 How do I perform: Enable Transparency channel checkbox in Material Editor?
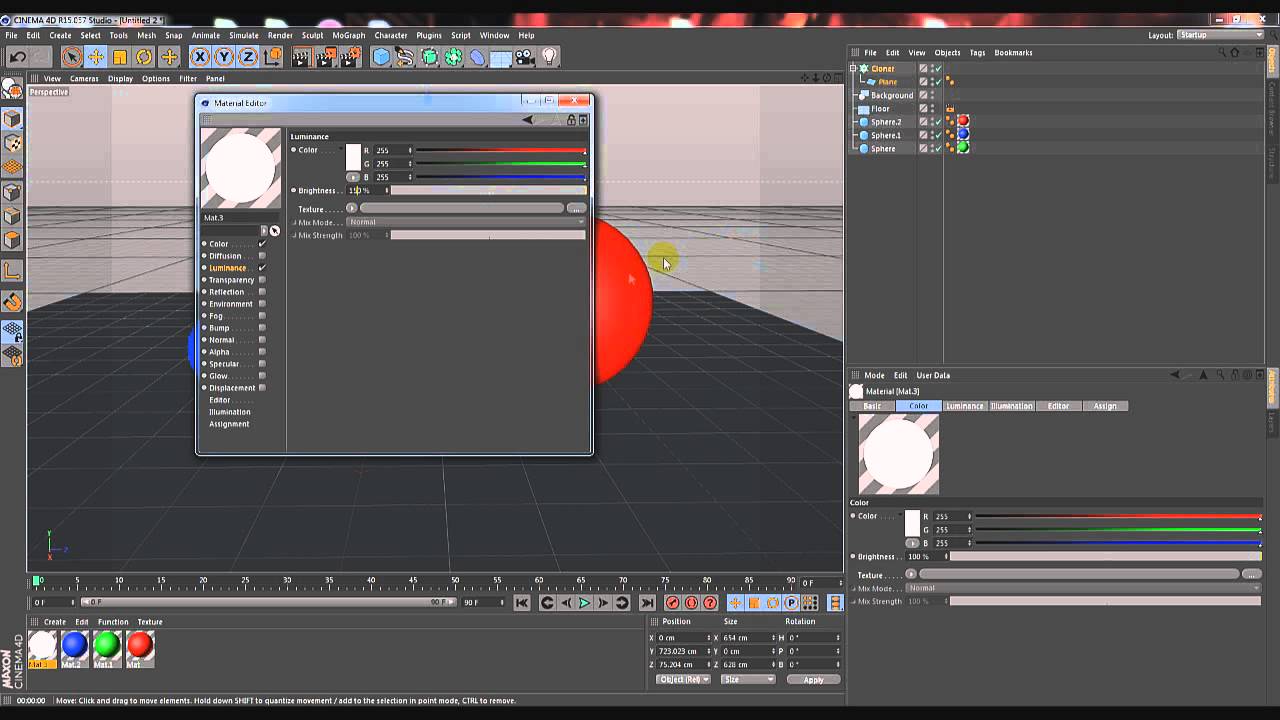pos(262,280)
